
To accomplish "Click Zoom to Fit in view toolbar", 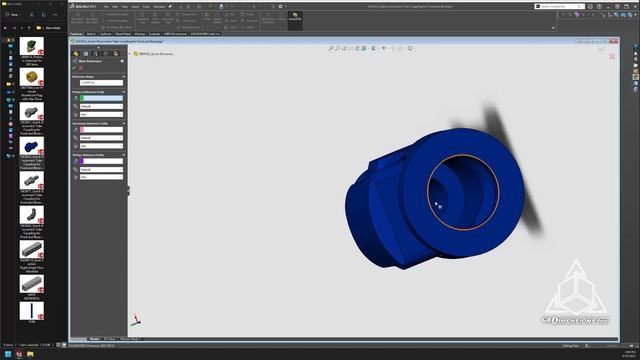I will (331, 48).
